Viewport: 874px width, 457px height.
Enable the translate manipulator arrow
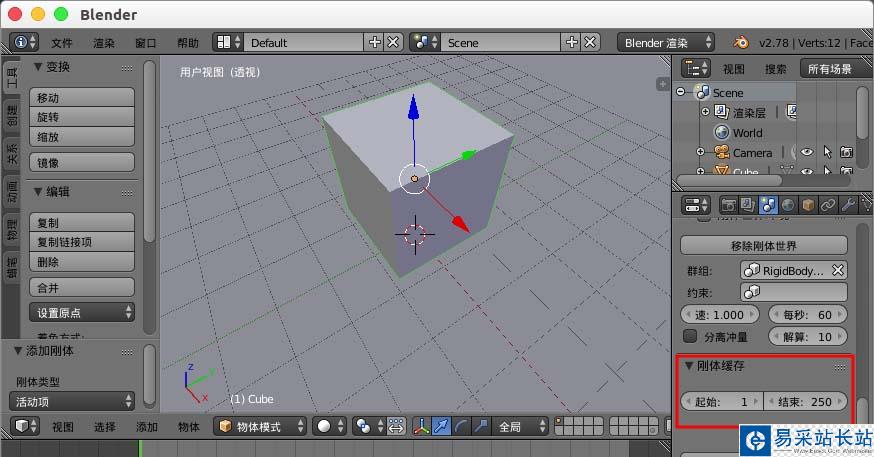coord(441,426)
